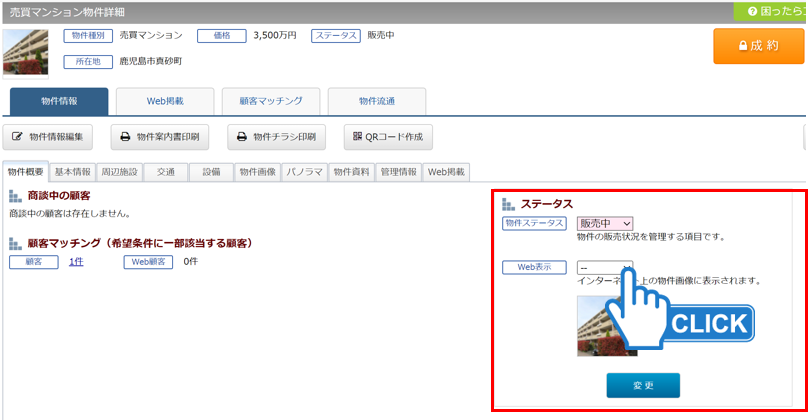
Task: Click the 売買マンション property type value
Action: 151,36
